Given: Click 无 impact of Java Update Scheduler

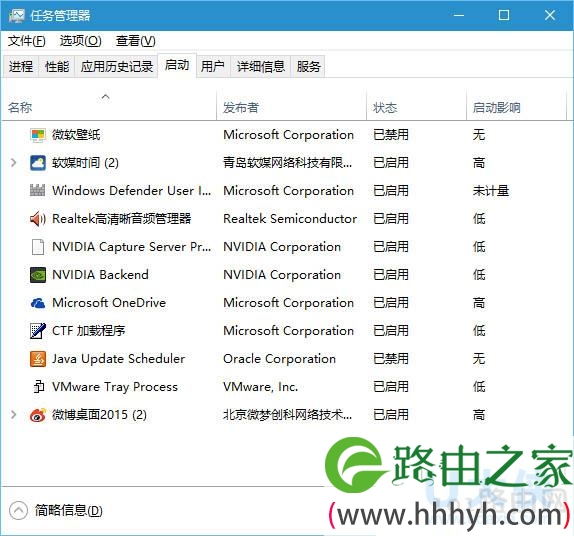Looking at the screenshot, I should pos(479,359).
